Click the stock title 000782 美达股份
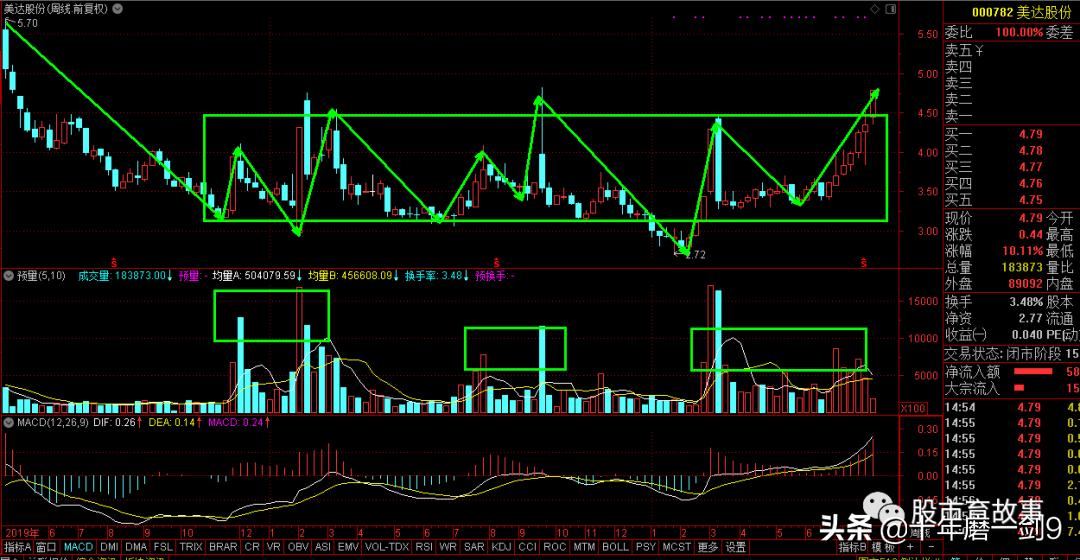 [1021, 12]
